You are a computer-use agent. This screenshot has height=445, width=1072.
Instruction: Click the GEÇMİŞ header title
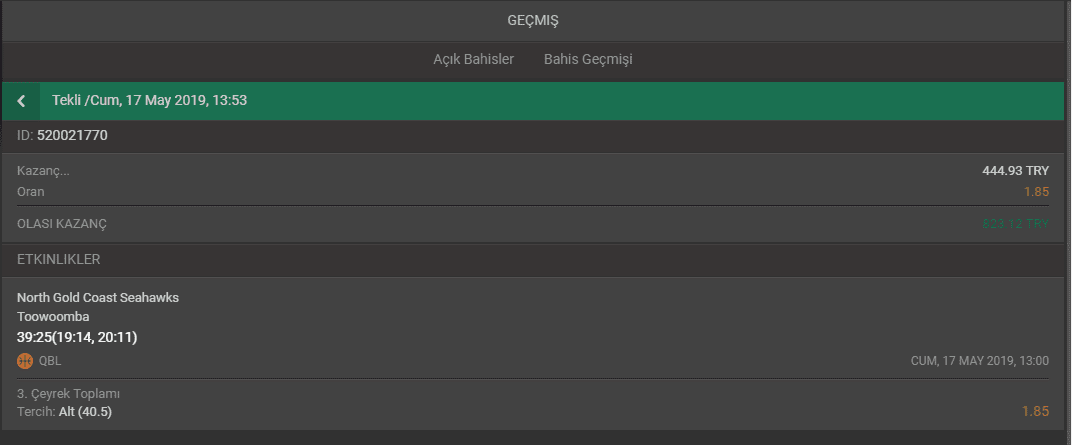[533, 21]
